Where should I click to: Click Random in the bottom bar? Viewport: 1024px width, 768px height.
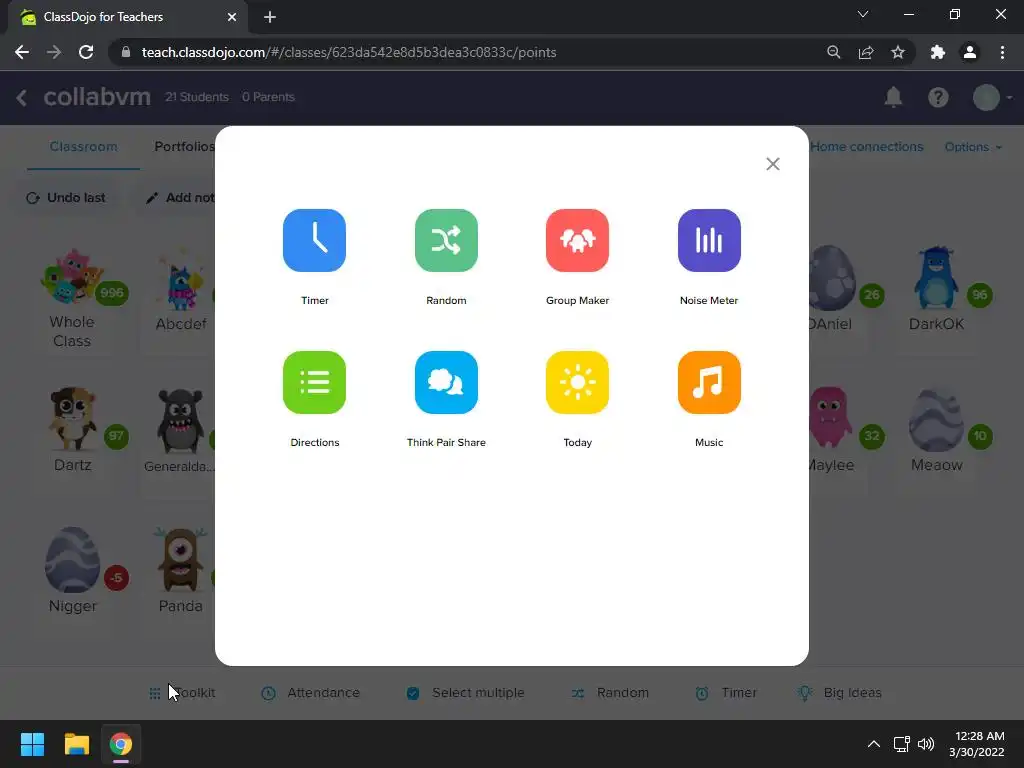tap(610, 693)
